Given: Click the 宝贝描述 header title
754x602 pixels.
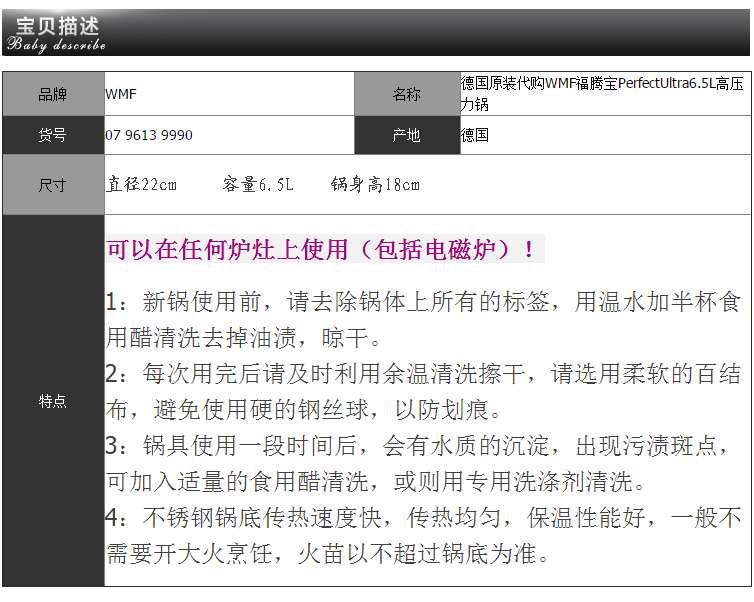Looking at the screenshot, I should (x=57, y=26).
